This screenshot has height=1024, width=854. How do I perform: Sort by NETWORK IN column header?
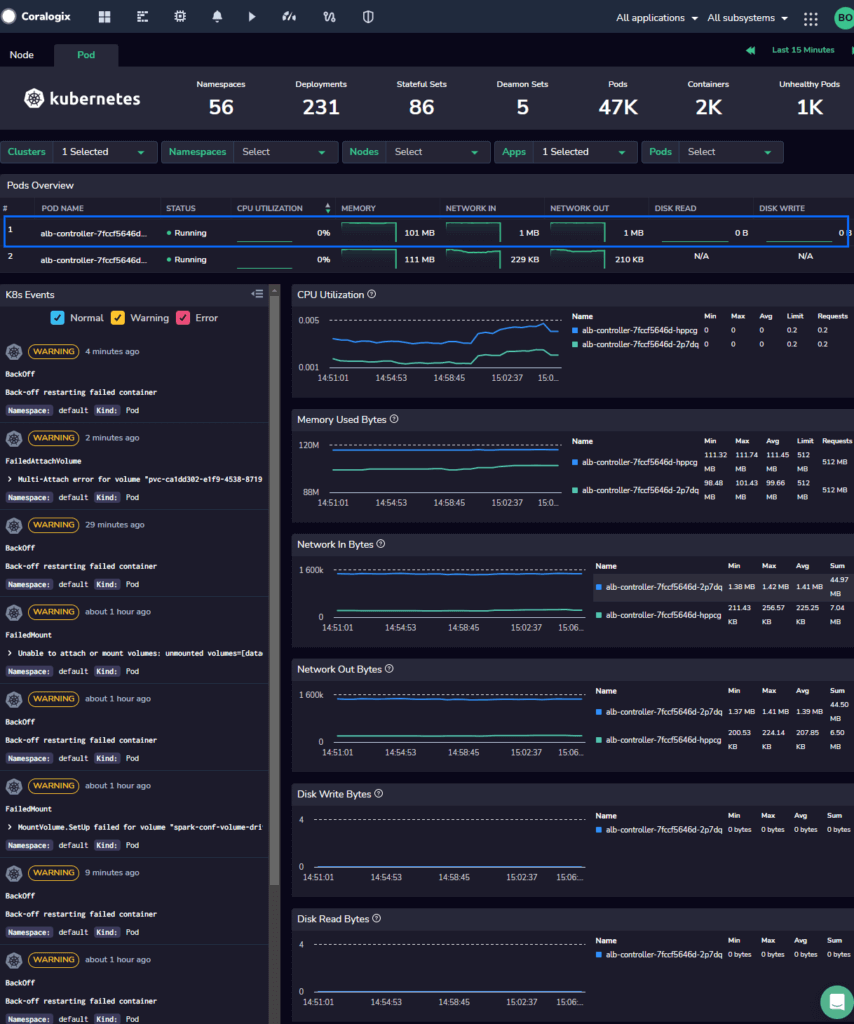point(471,208)
